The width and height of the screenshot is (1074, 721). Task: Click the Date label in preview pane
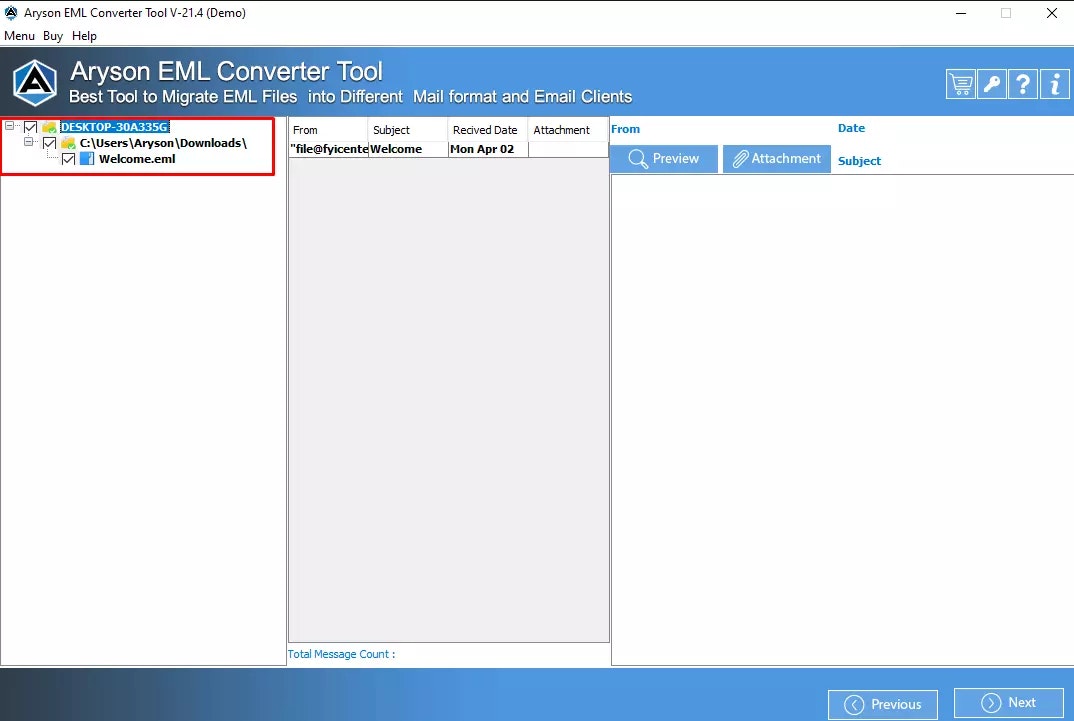851,128
